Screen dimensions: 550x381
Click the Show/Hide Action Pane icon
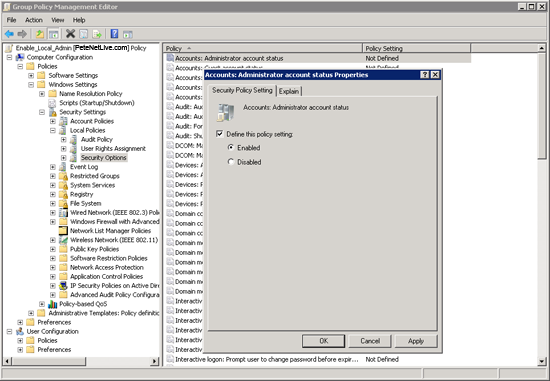(128, 34)
